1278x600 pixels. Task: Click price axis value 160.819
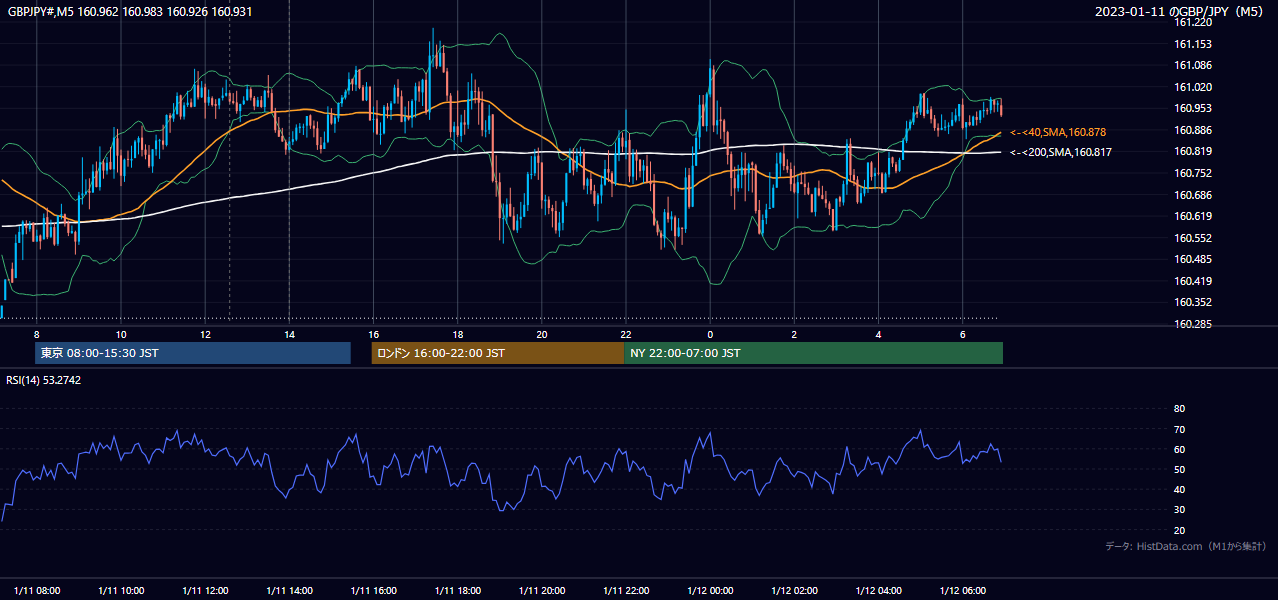[x=1192, y=151]
